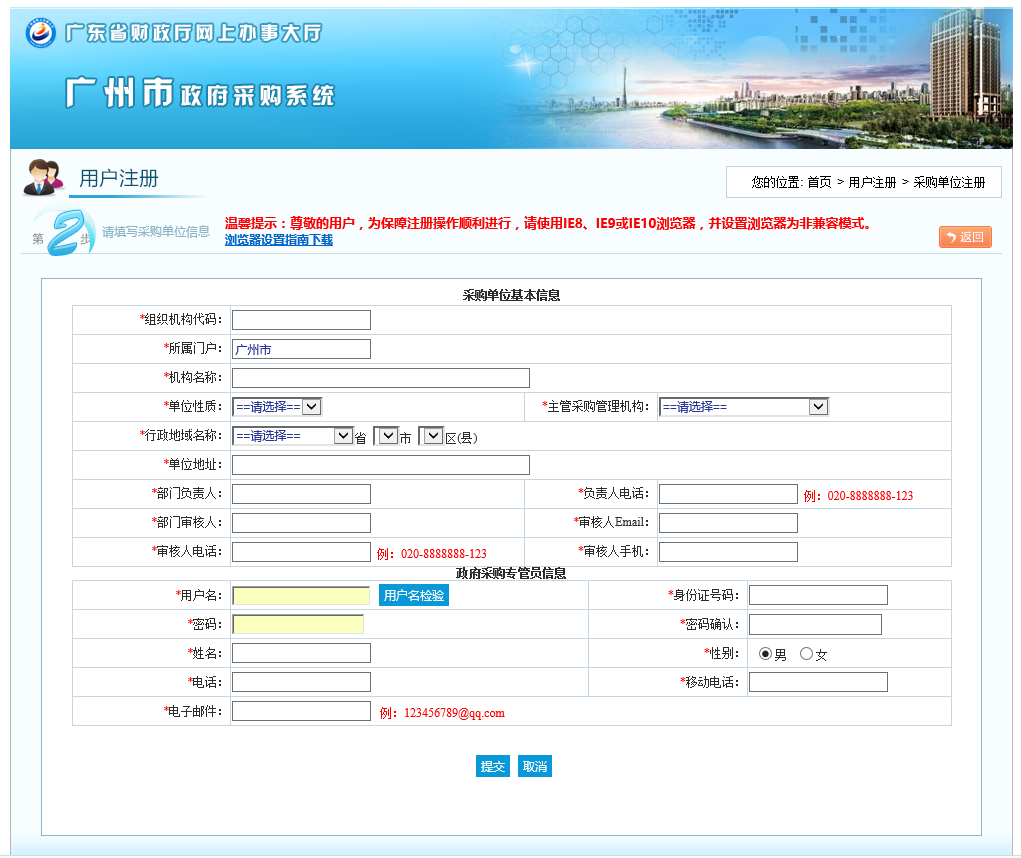Click the 返回 back button
This screenshot has height=858, width=1021.
coord(965,237)
